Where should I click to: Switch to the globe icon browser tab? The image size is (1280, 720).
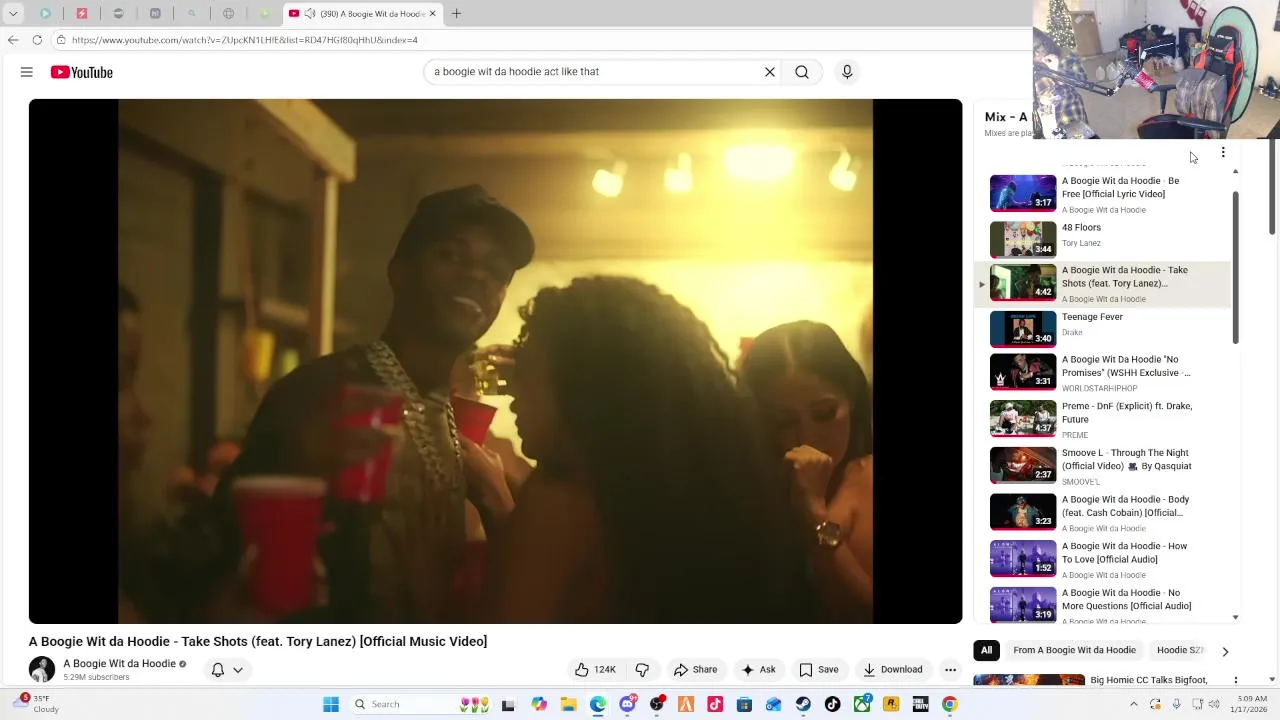[228, 14]
